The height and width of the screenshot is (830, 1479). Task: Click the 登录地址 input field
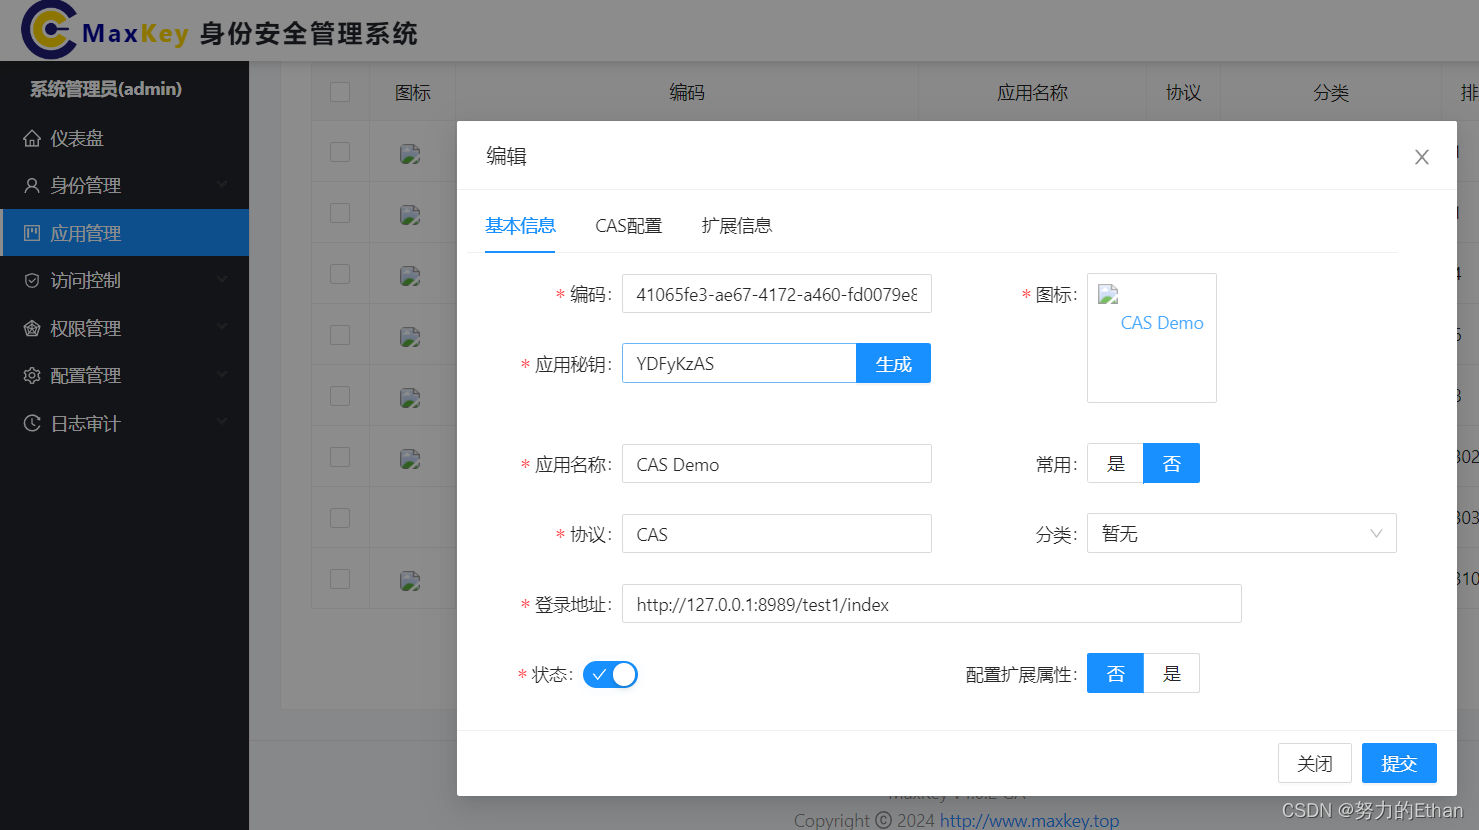[x=932, y=604]
